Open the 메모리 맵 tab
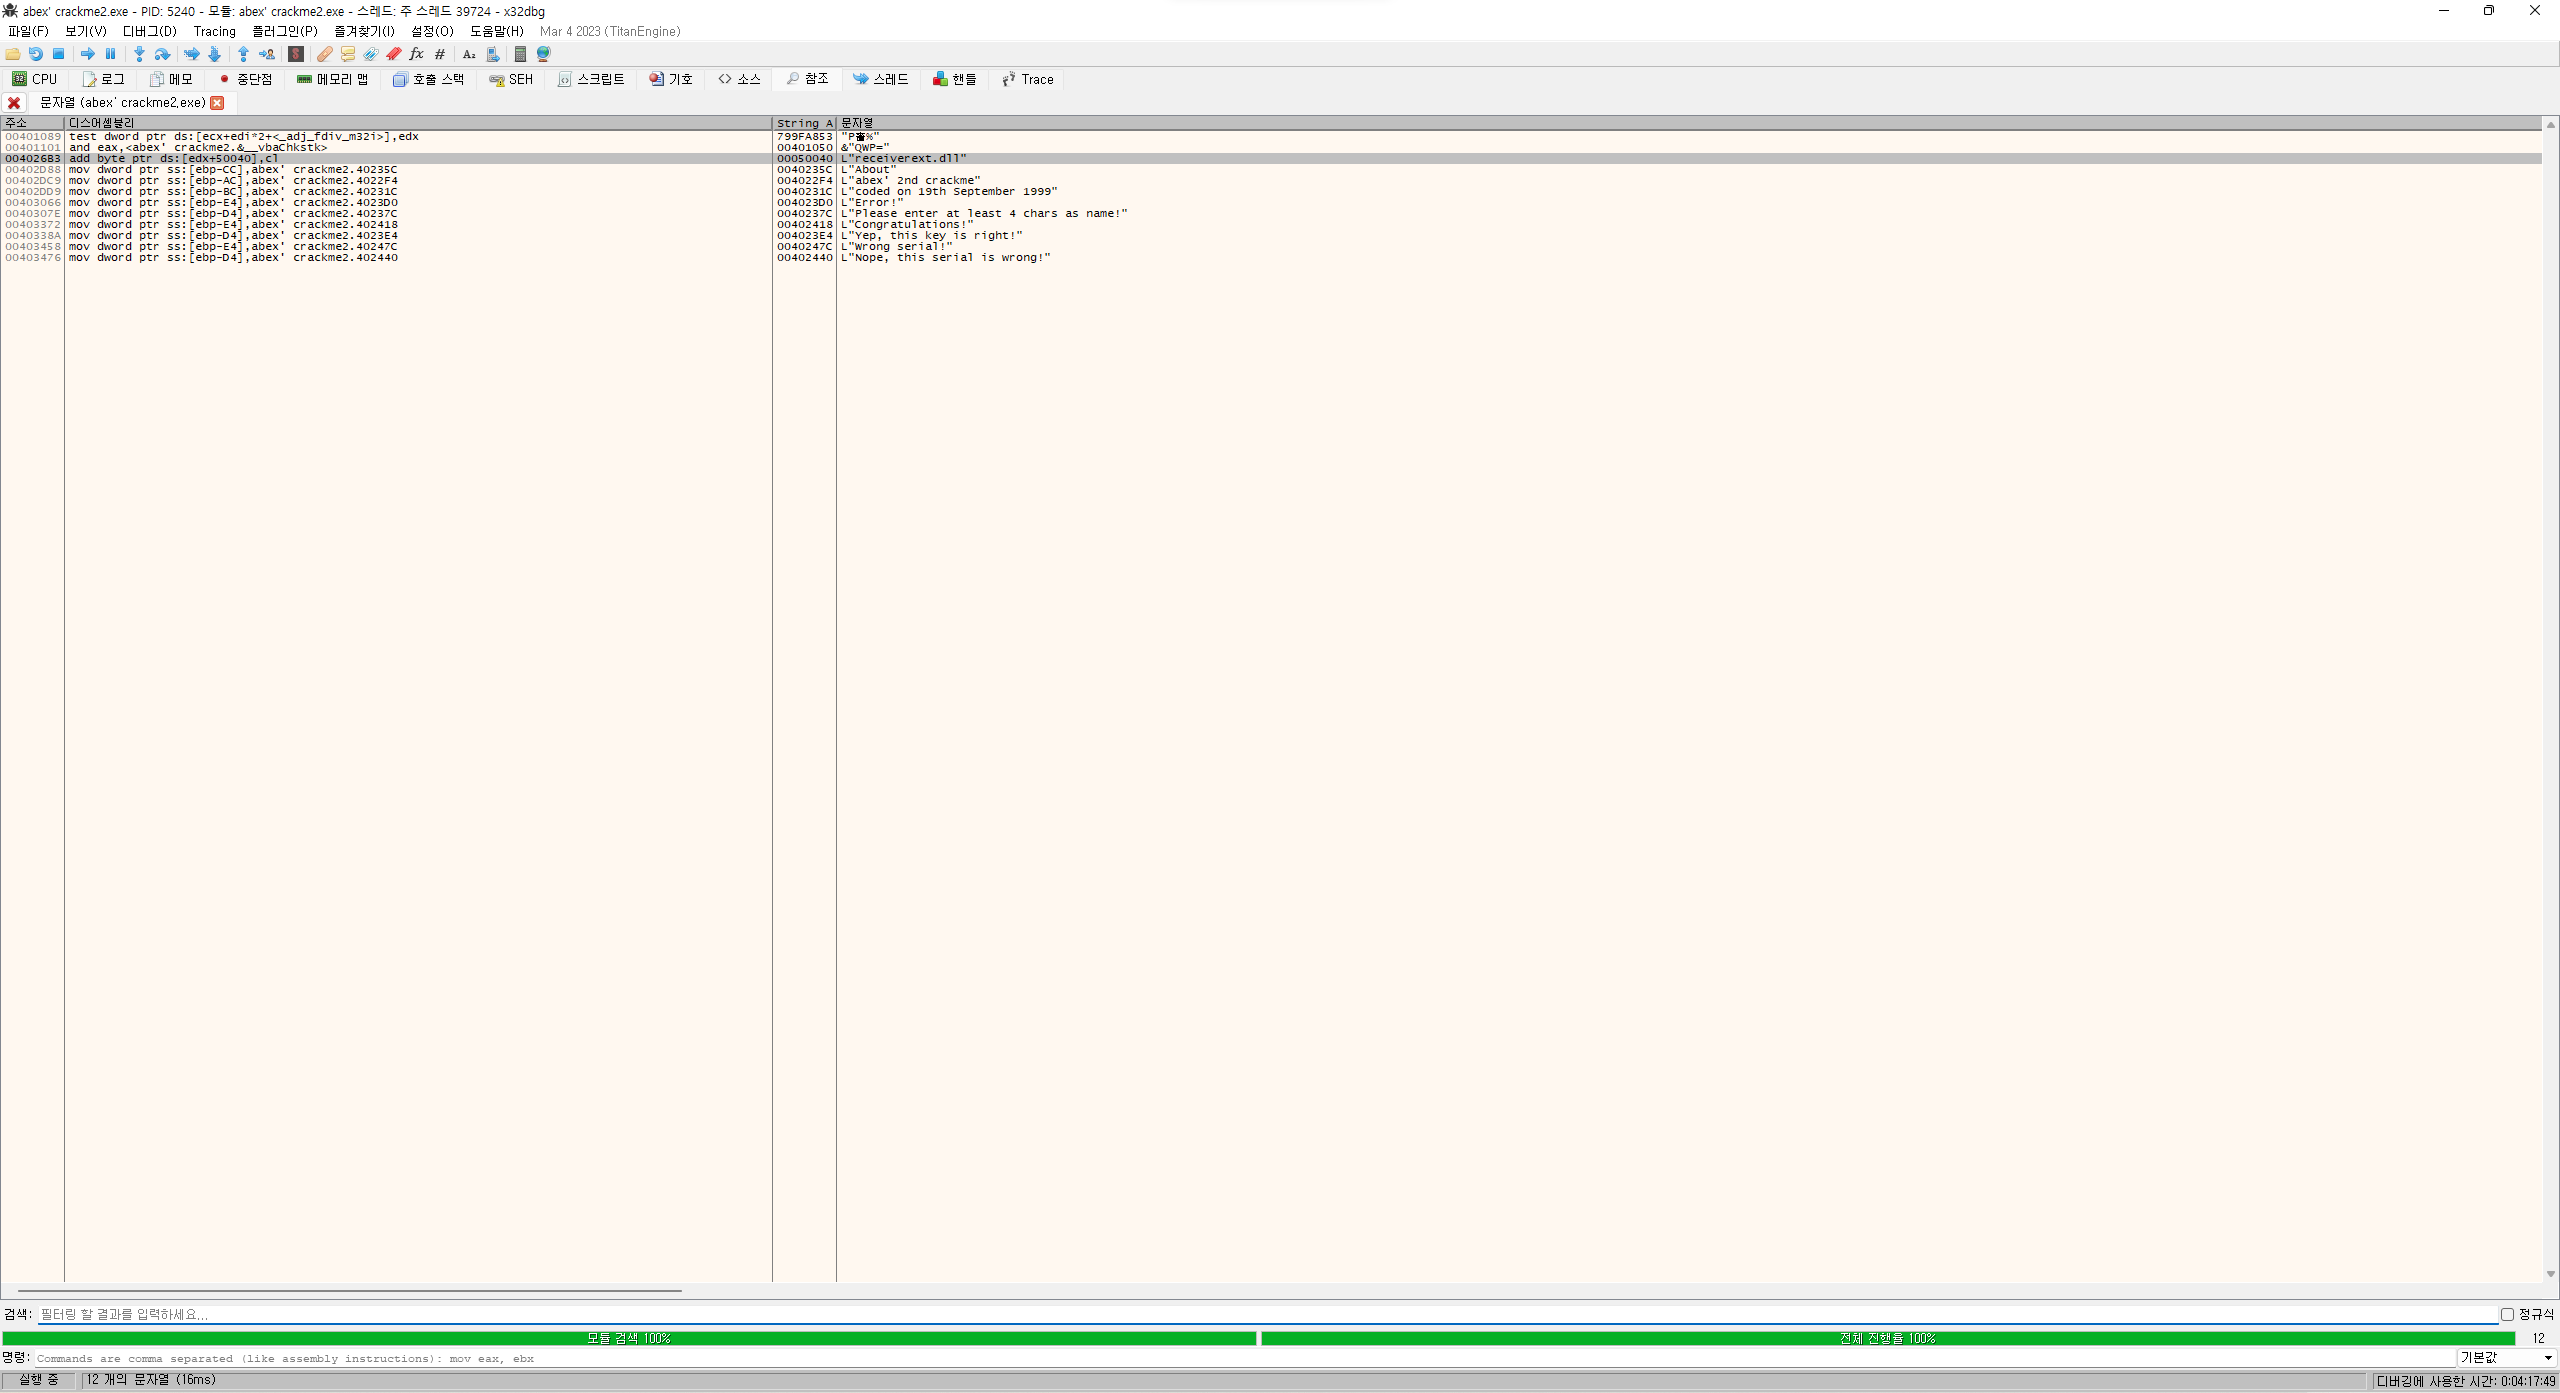Image resolution: width=2560 pixels, height=1393 pixels. pos(333,79)
